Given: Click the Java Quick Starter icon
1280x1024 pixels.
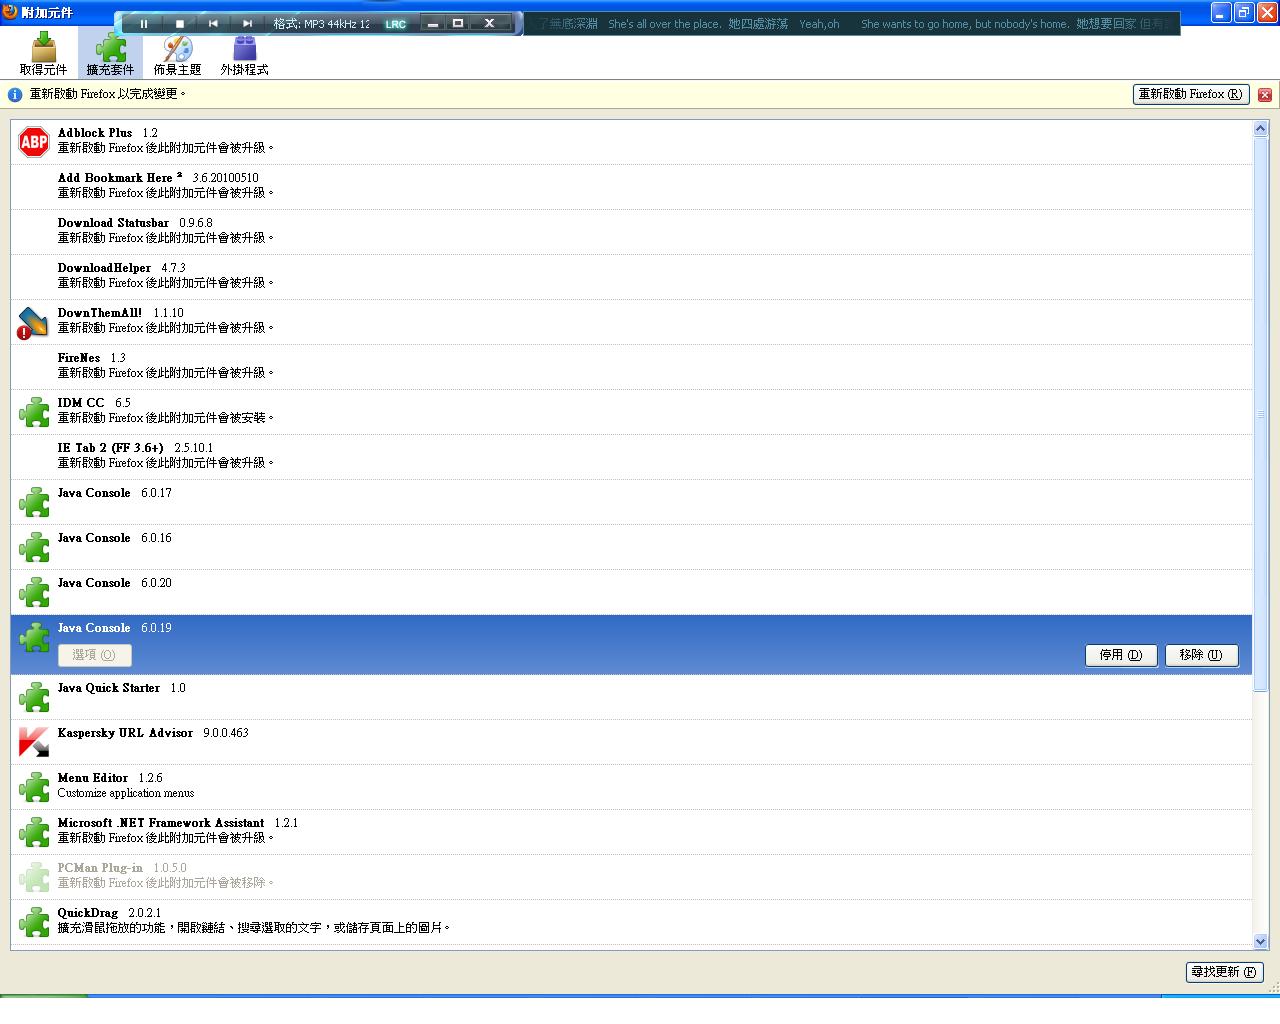Looking at the screenshot, I should click(x=34, y=697).
